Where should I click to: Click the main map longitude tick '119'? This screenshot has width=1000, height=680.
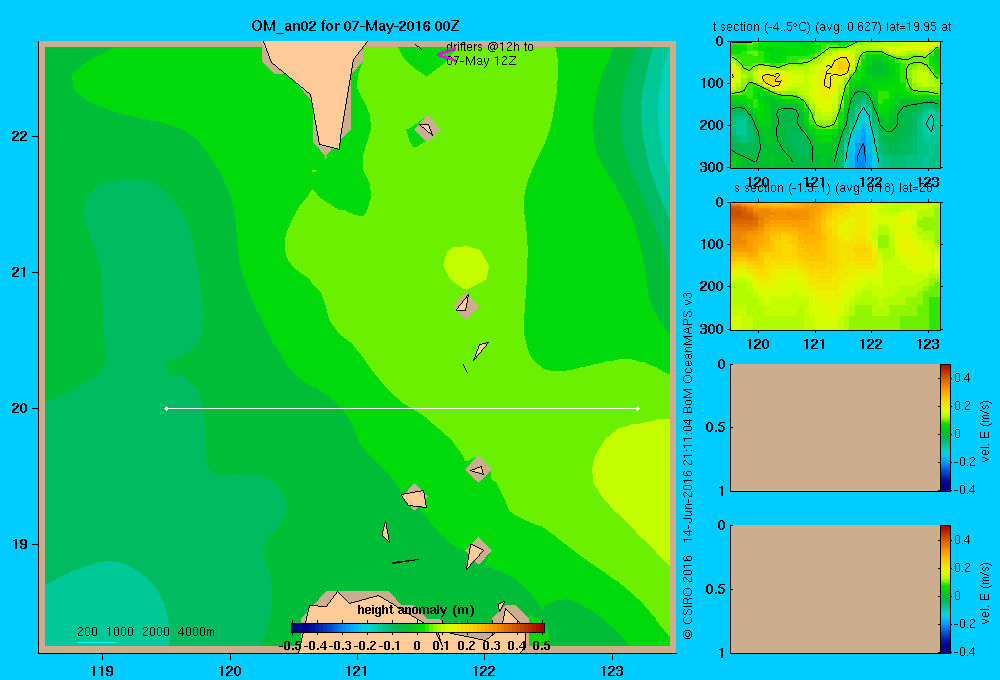[102, 671]
